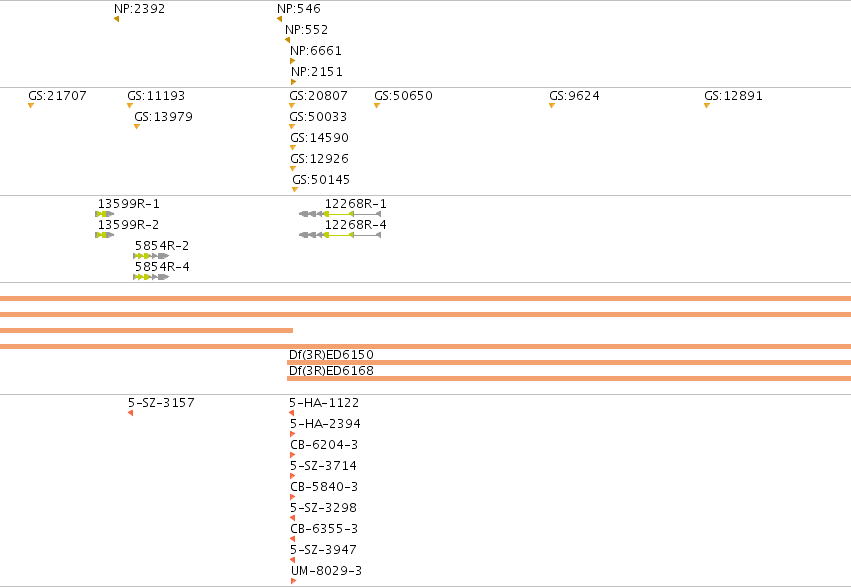Click the red arrow marker under UM-8029-3
Screen dimensions: 851x587
[x=294, y=581]
